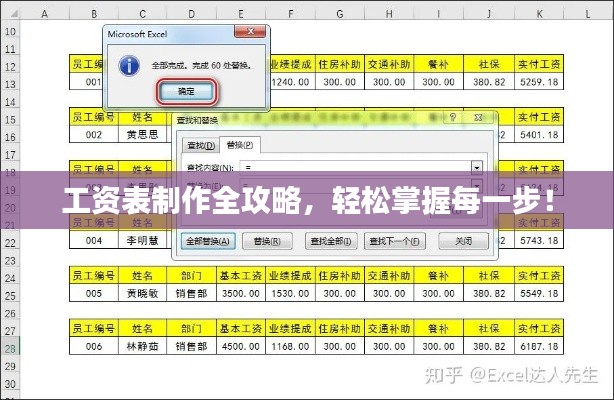This screenshot has width=614, height=400.
Task: Click the 关闭 button in the dialog
Action: (x=463, y=241)
